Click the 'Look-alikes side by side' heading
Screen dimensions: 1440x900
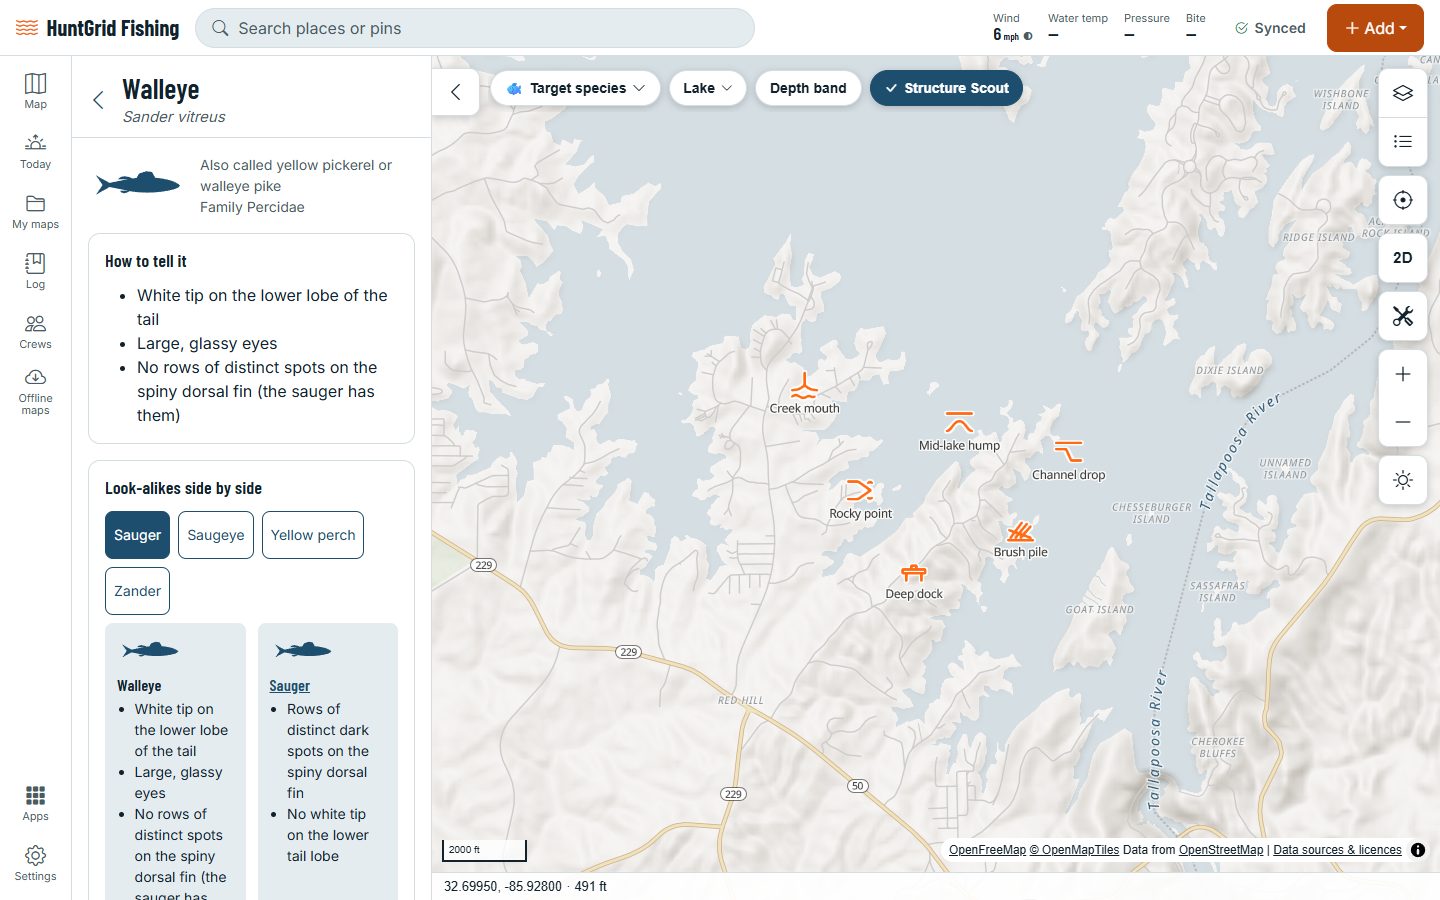tap(183, 488)
